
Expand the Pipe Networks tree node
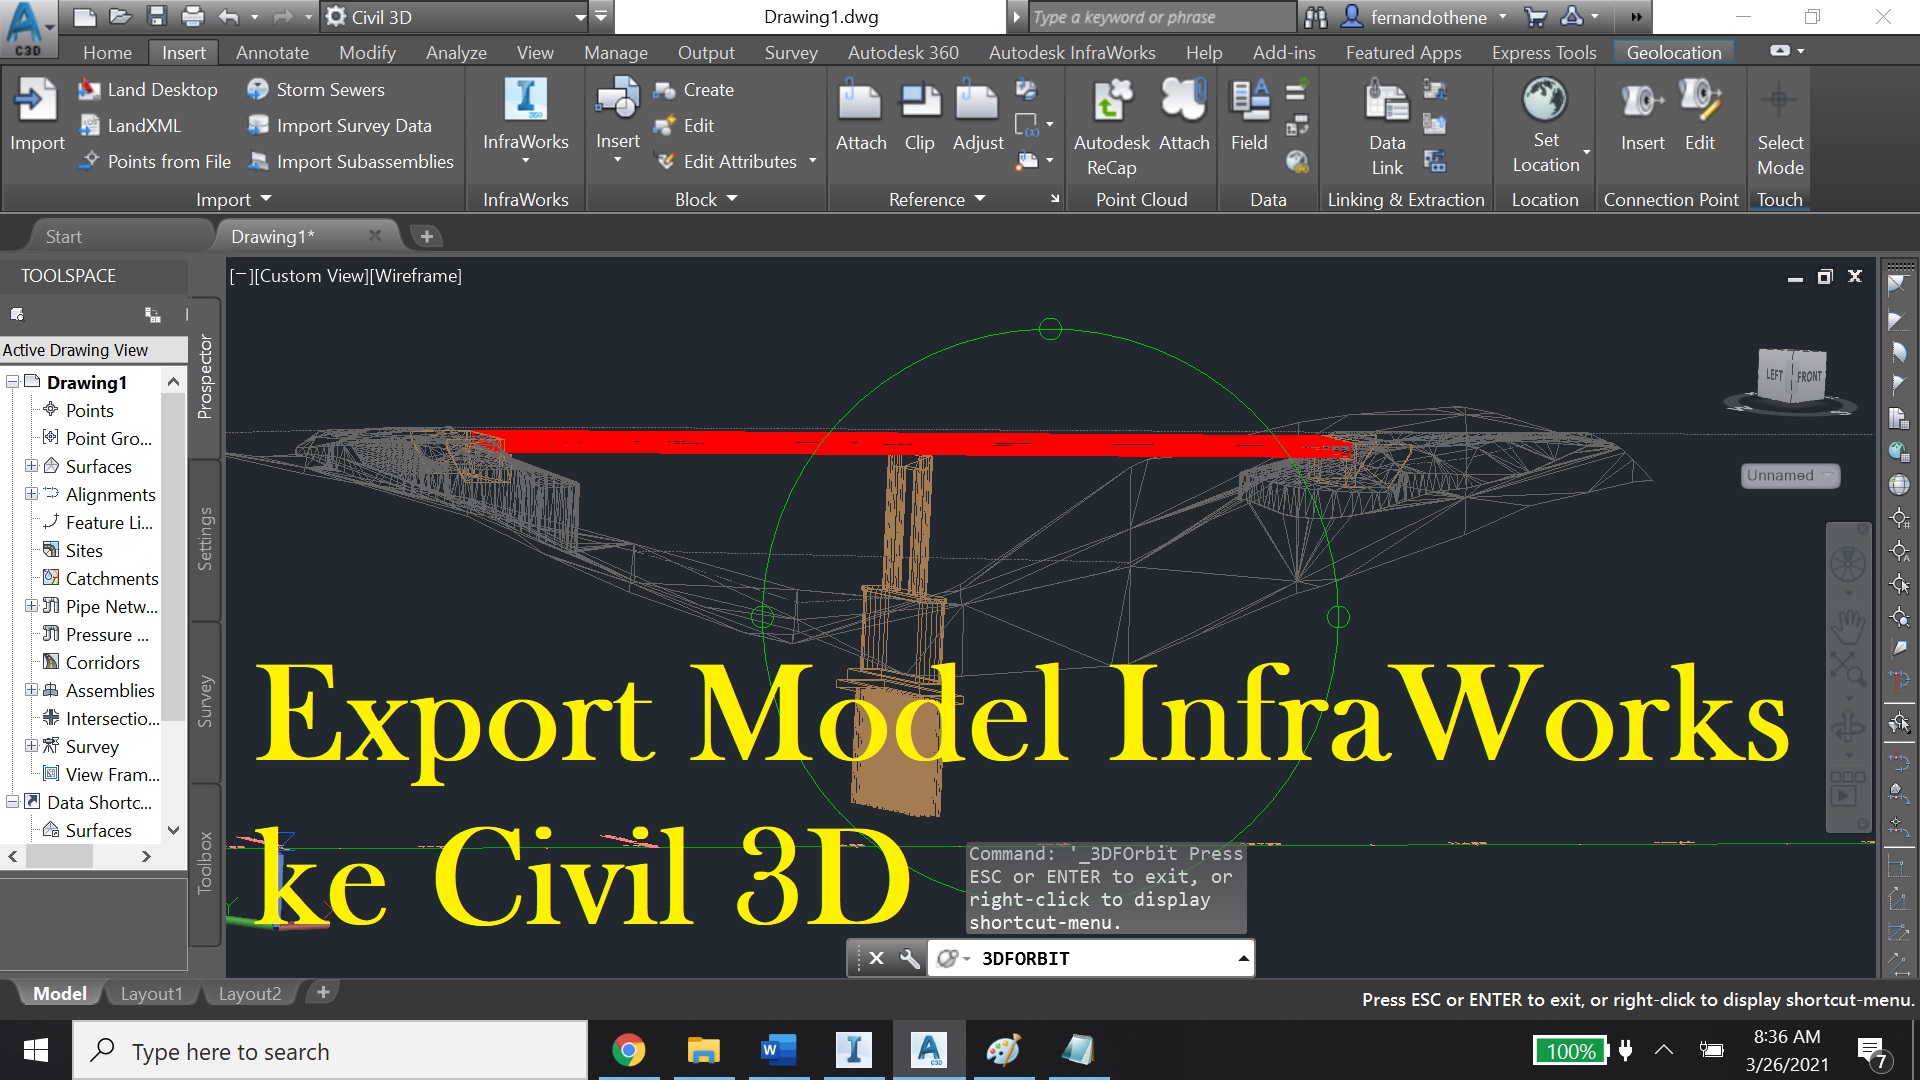31,606
